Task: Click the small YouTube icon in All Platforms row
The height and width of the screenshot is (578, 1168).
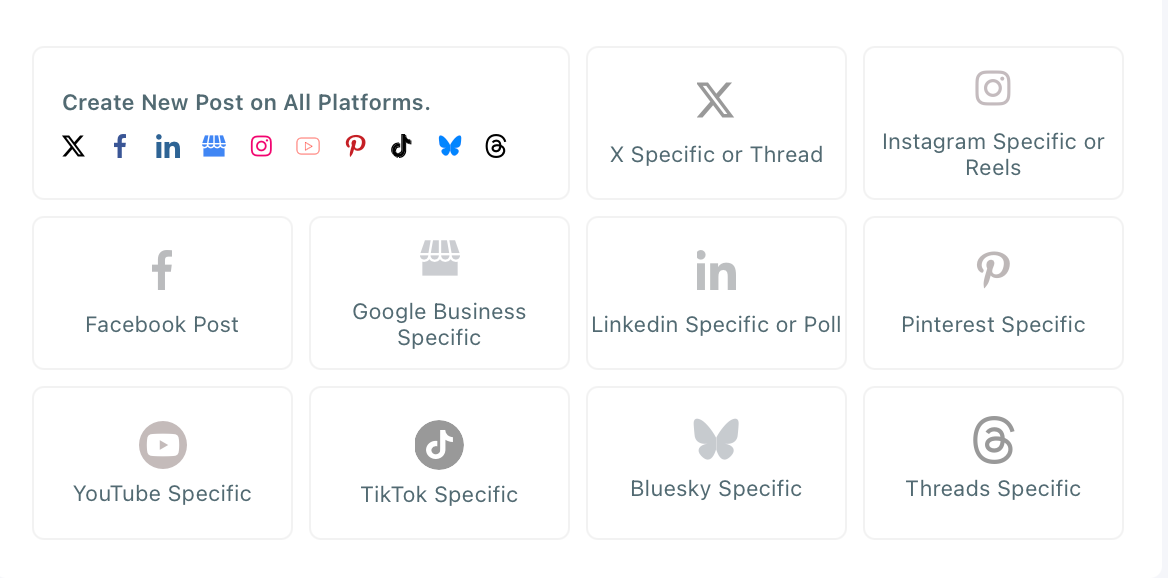Action: pyautogui.click(x=308, y=146)
